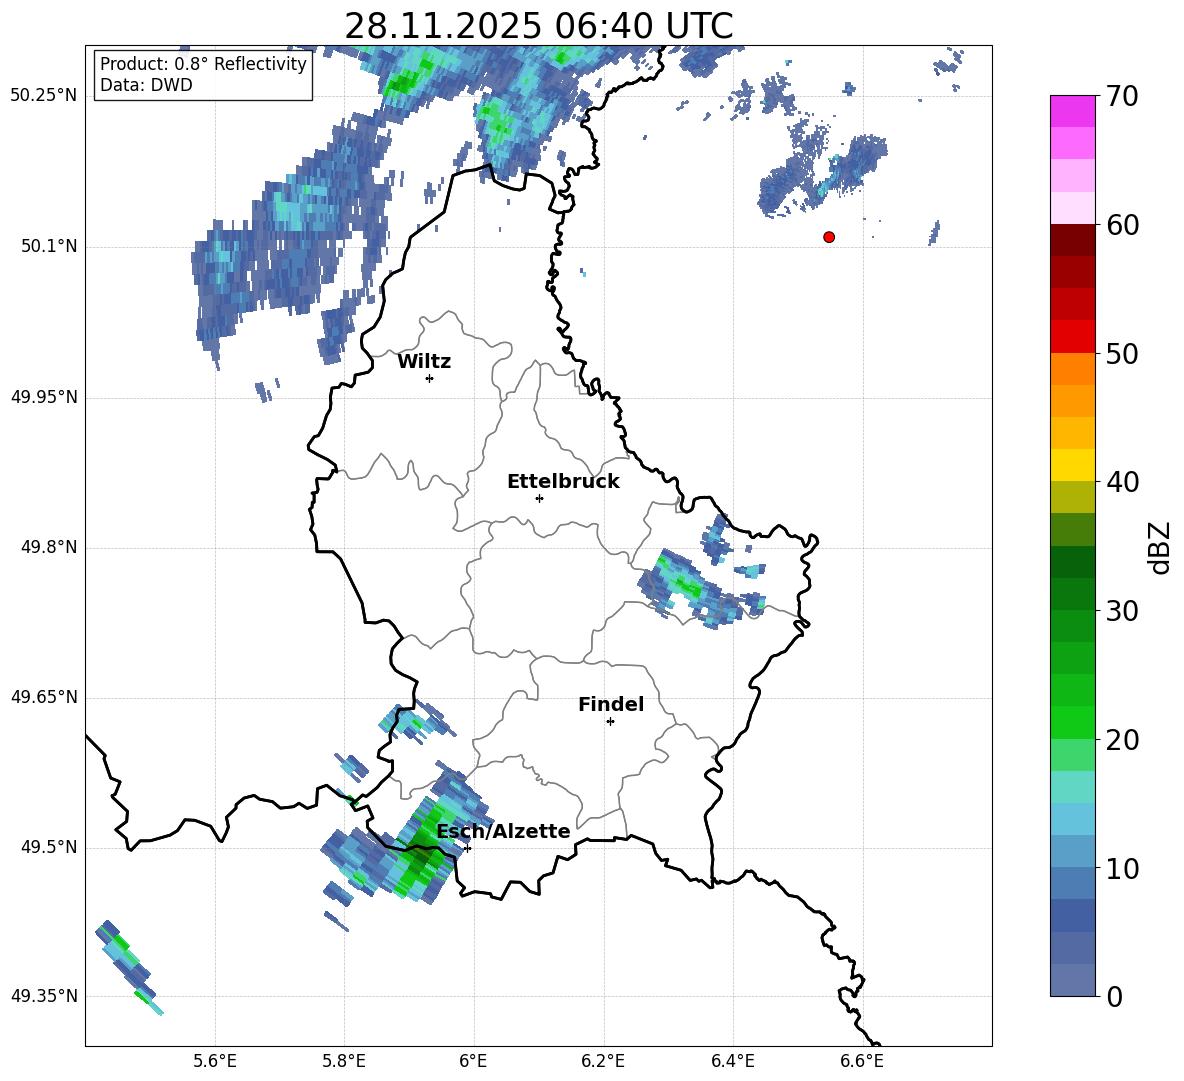Click the dBZ colorbar label
This screenshot has width=1184, height=1081.
pyautogui.click(x=1159, y=548)
